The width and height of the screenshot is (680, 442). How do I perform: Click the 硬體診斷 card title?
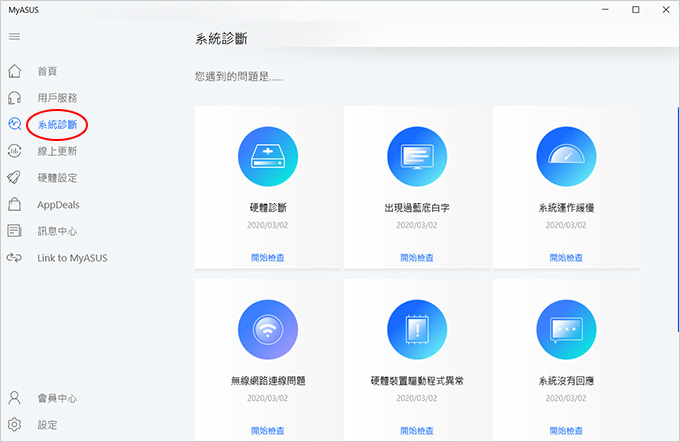click(x=268, y=208)
